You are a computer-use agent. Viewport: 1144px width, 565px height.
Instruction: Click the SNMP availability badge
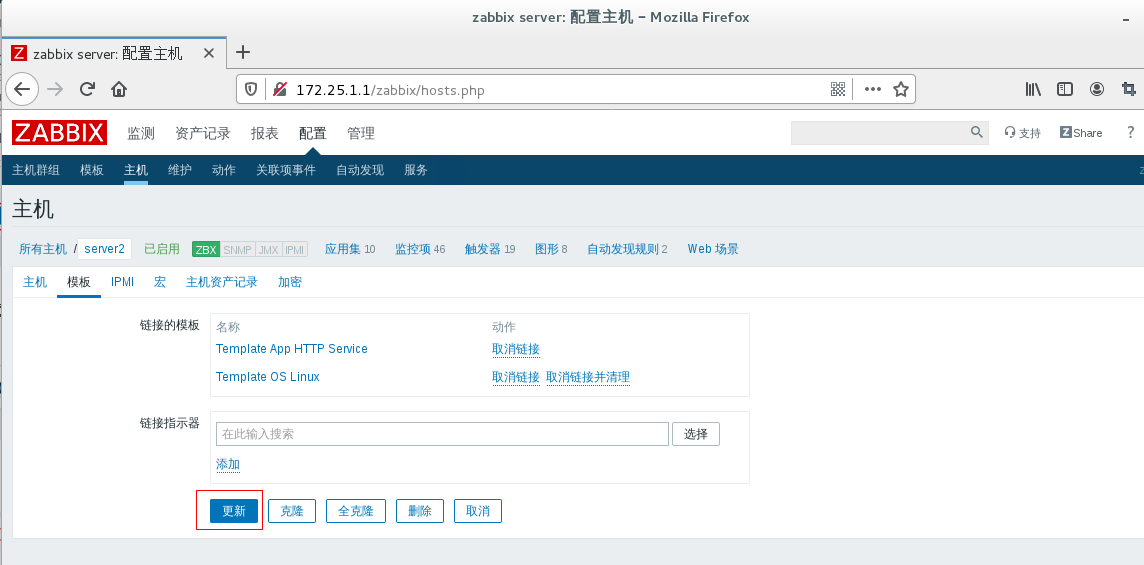pyautogui.click(x=238, y=250)
